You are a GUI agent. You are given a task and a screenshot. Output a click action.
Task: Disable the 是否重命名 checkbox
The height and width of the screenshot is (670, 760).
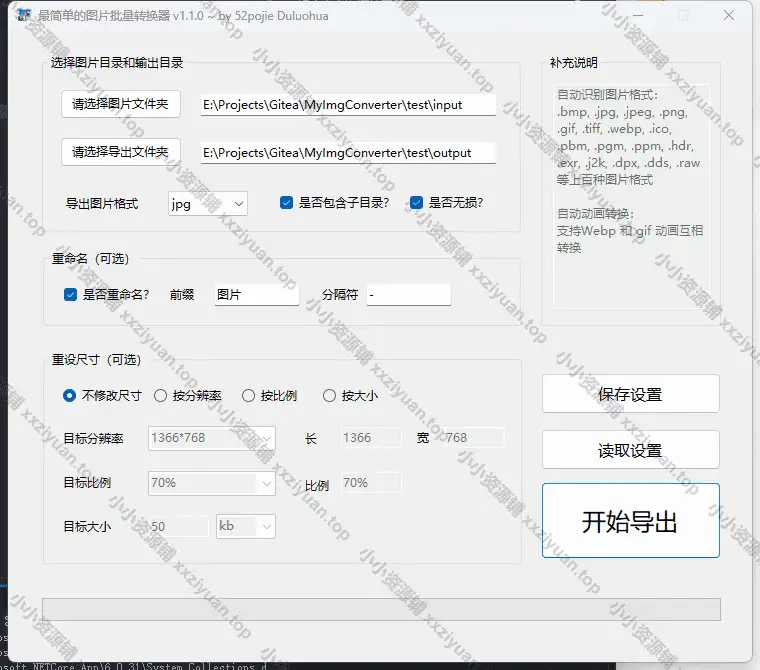pyautogui.click(x=70, y=295)
